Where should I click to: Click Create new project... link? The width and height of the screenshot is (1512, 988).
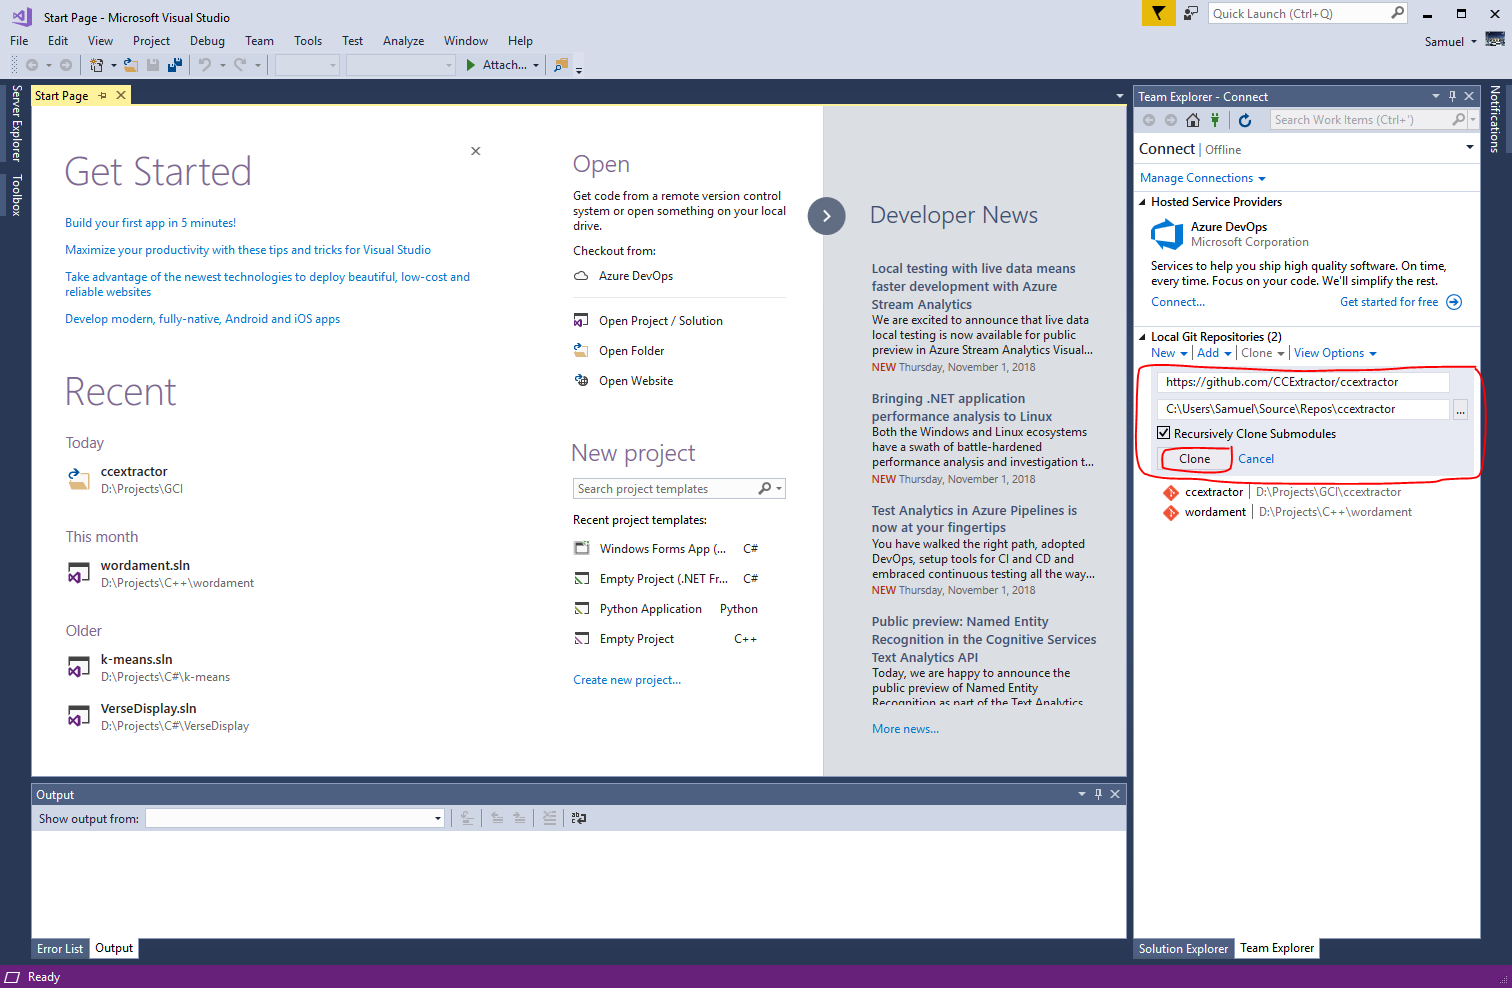click(627, 680)
